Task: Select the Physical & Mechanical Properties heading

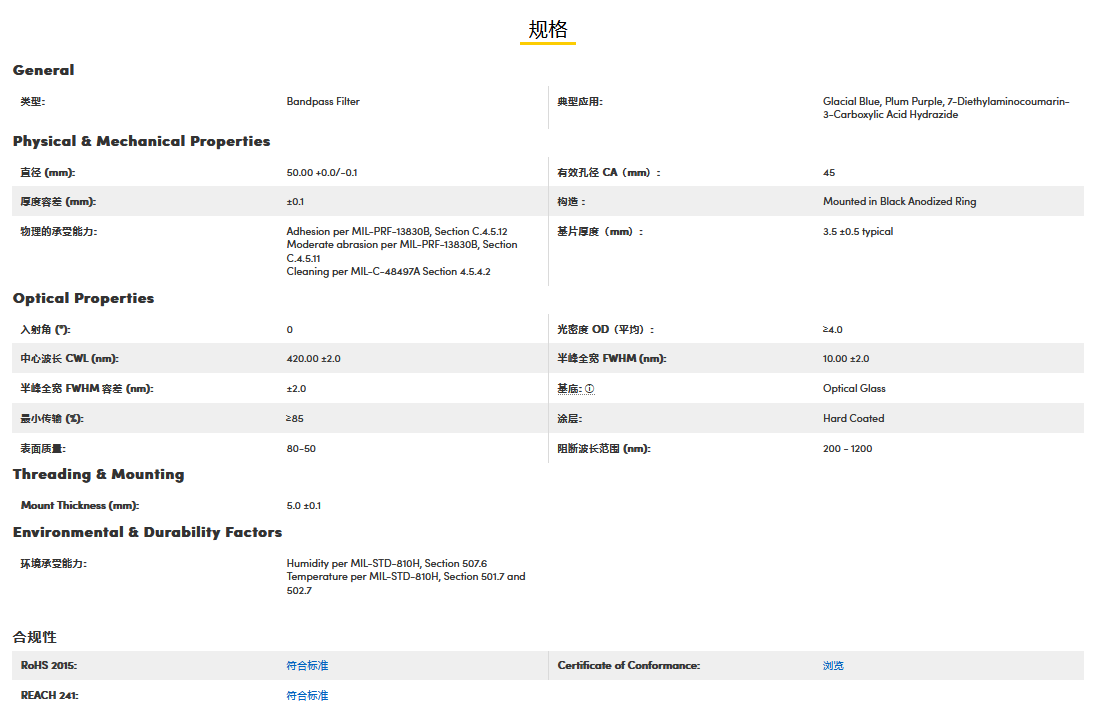Action: tap(141, 141)
